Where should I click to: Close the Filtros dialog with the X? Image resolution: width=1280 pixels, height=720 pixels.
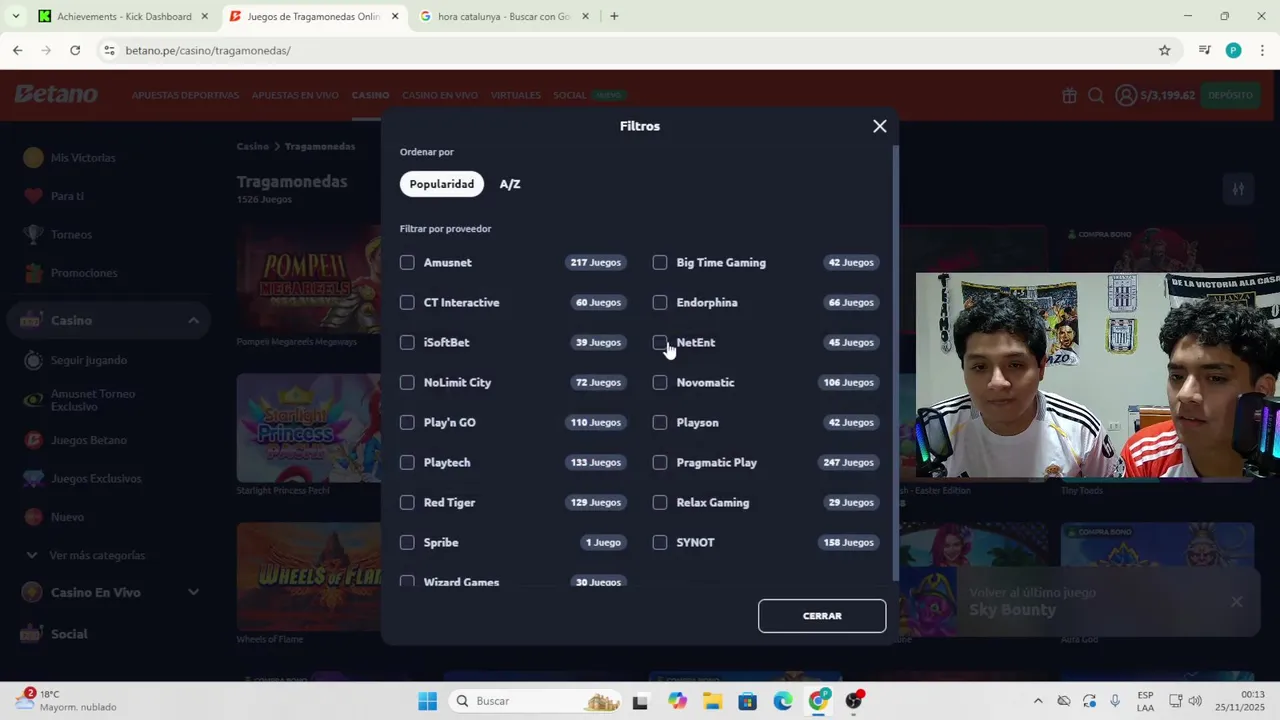(x=880, y=126)
